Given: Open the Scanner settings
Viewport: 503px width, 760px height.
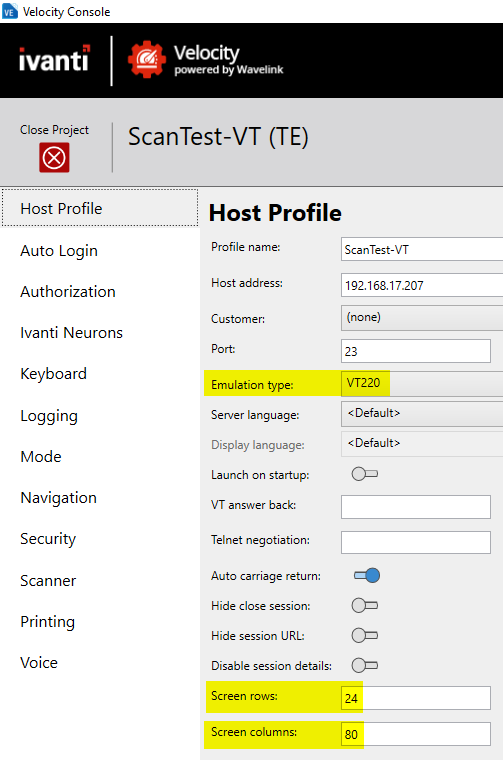Looking at the screenshot, I should pyautogui.click(x=48, y=581).
